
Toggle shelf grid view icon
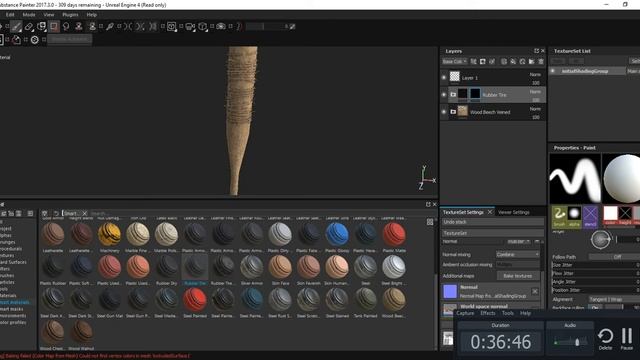(430, 222)
